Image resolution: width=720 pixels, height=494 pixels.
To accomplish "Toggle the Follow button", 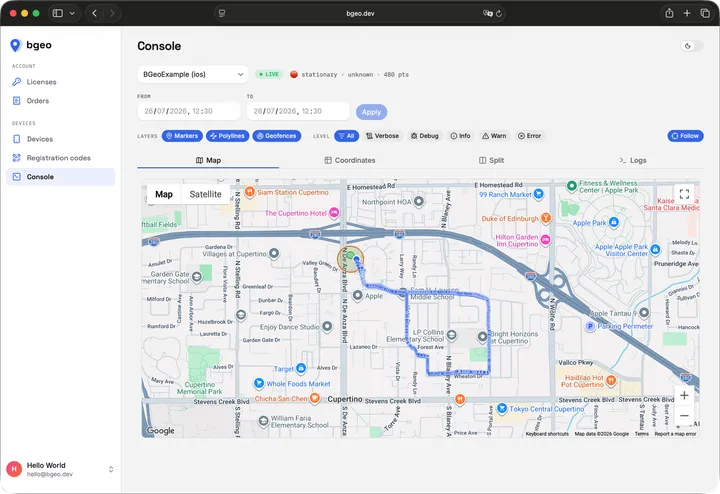I will point(685,136).
